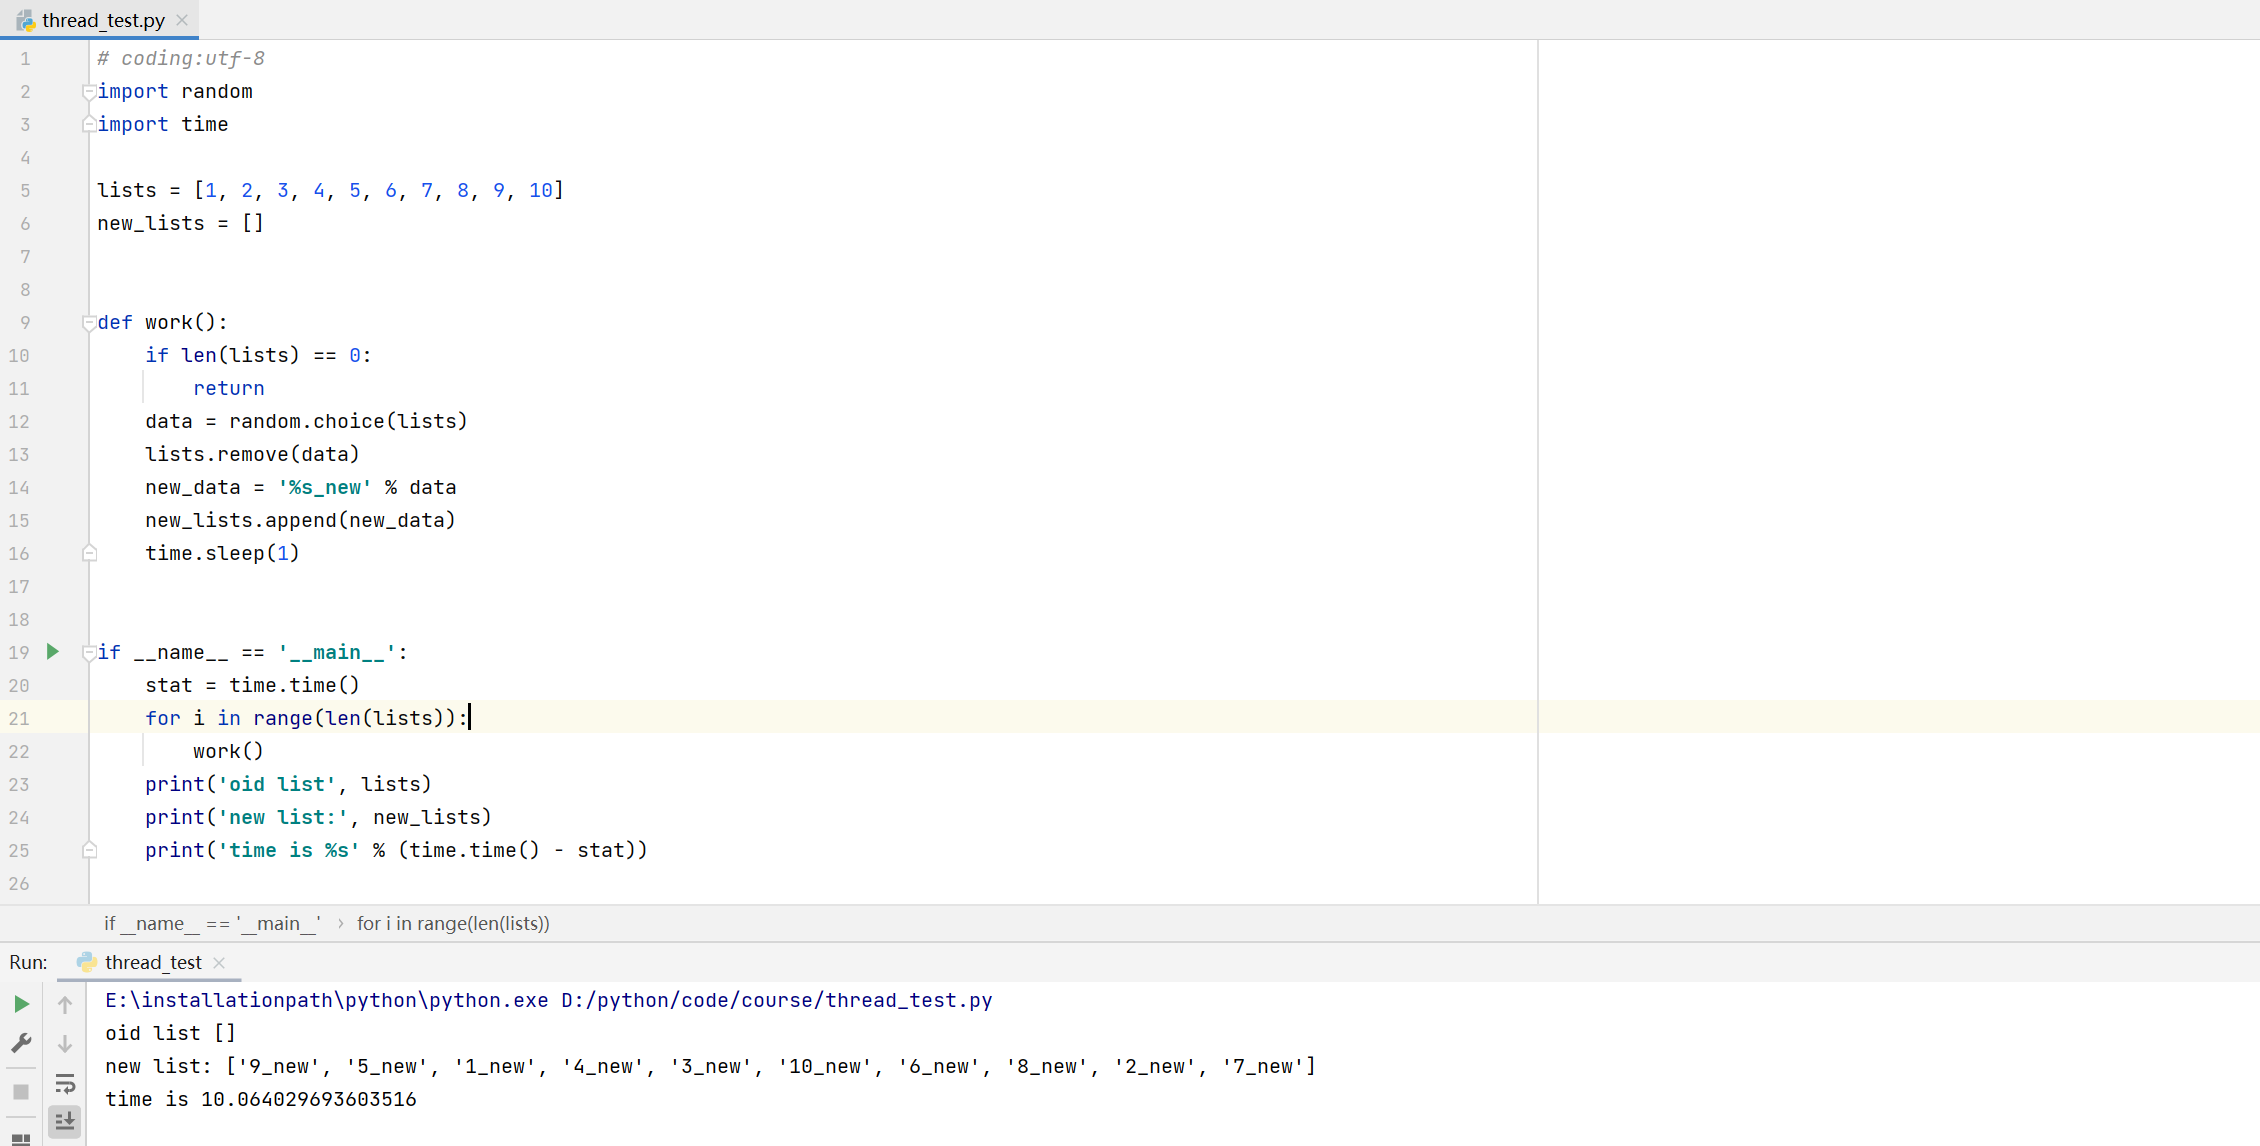Click on 'return' keyword on line 11

[229, 388]
